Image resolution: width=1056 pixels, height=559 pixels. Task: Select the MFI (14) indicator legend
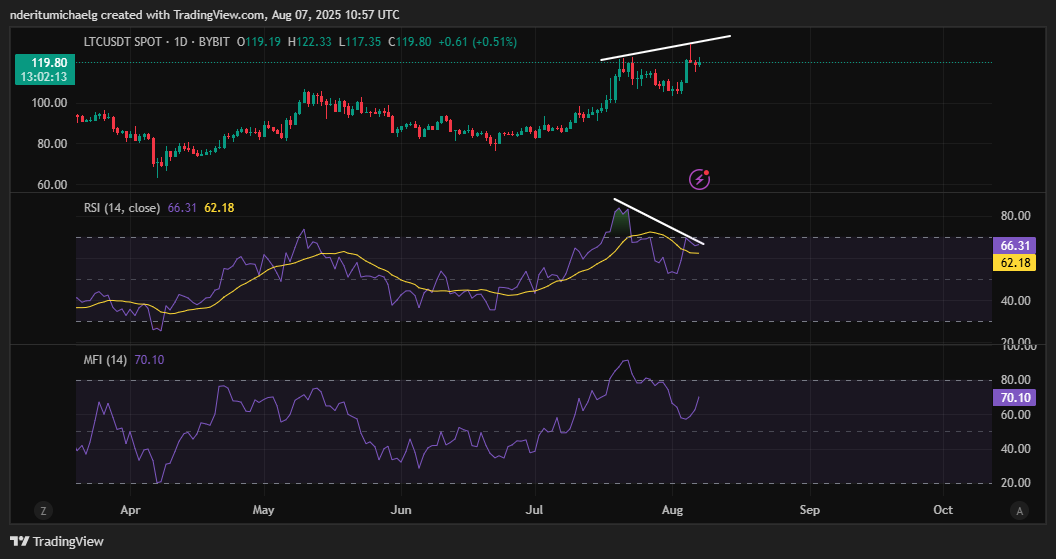(x=105, y=359)
